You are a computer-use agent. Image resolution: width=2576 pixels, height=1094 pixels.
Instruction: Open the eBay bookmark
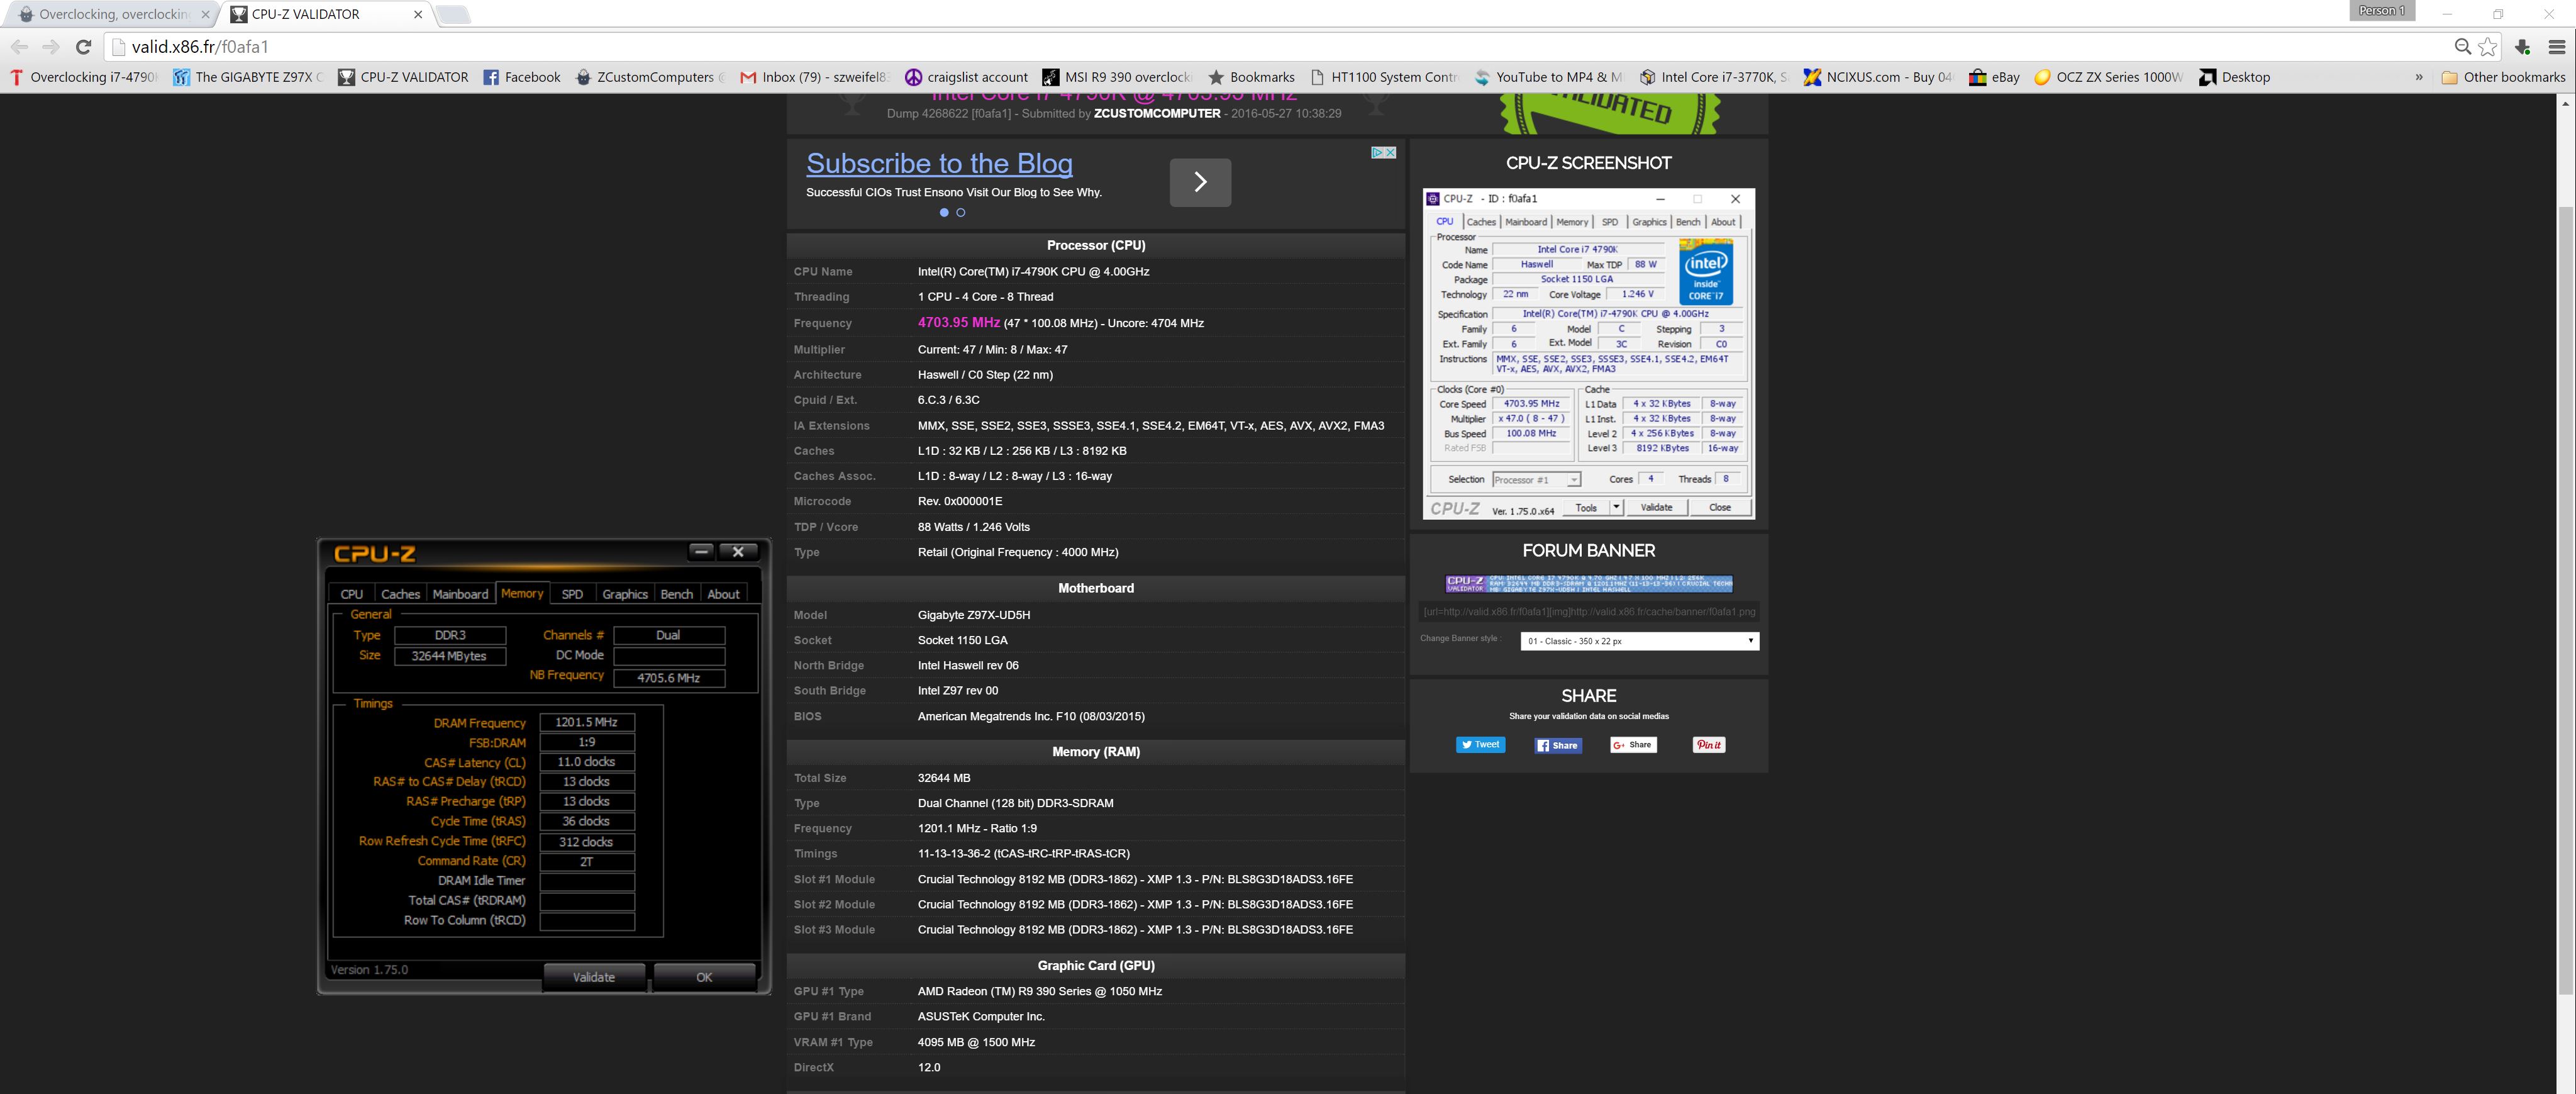tap(1994, 77)
